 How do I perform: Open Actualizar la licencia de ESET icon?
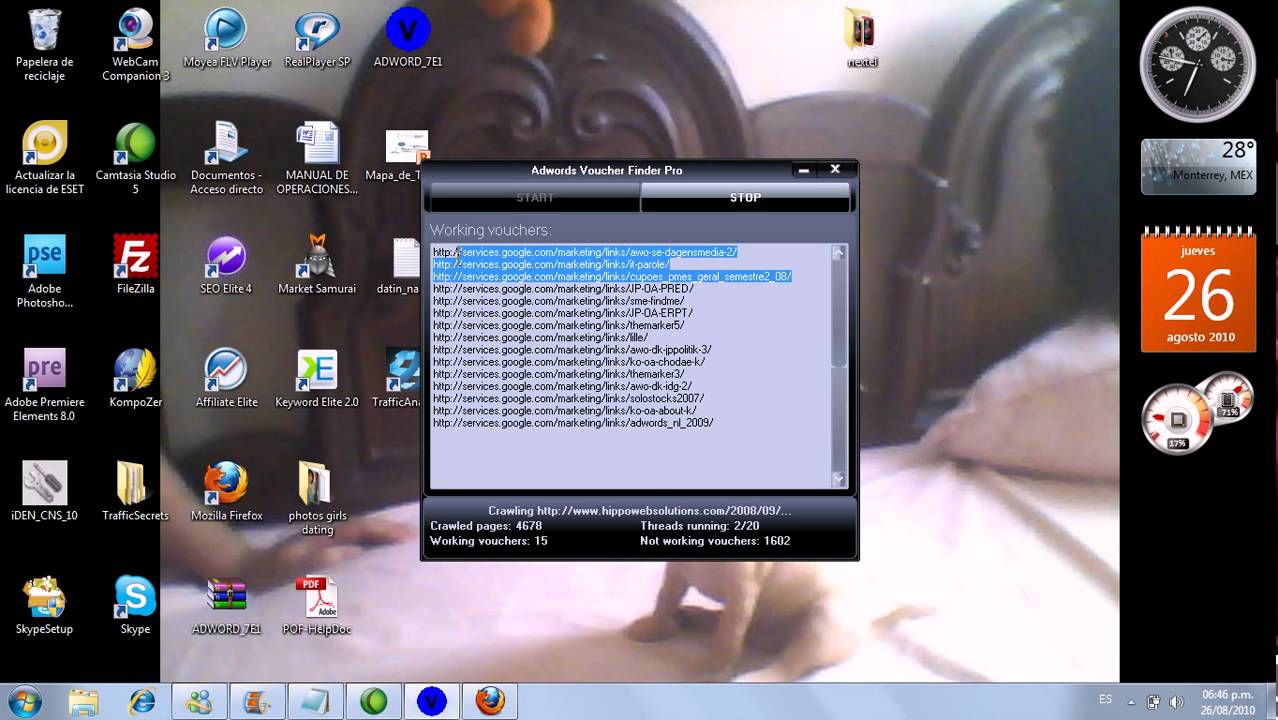44,158
